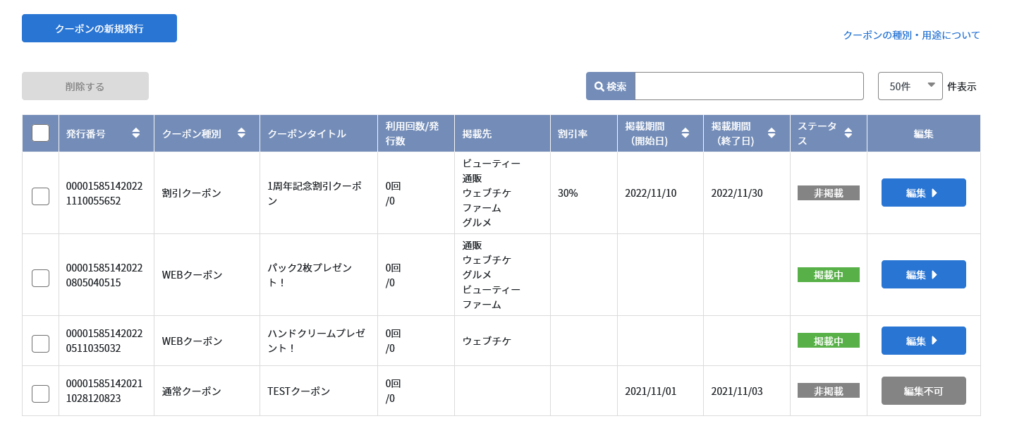Check the box for 1周年記念割引クーポン row
Image resolution: width=1024 pixels, height=445 pixels.
pos(41,195)
